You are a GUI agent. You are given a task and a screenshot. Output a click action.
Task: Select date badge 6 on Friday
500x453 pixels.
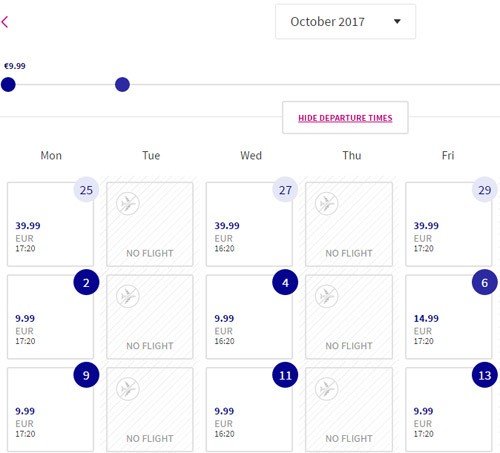[485, 282]
